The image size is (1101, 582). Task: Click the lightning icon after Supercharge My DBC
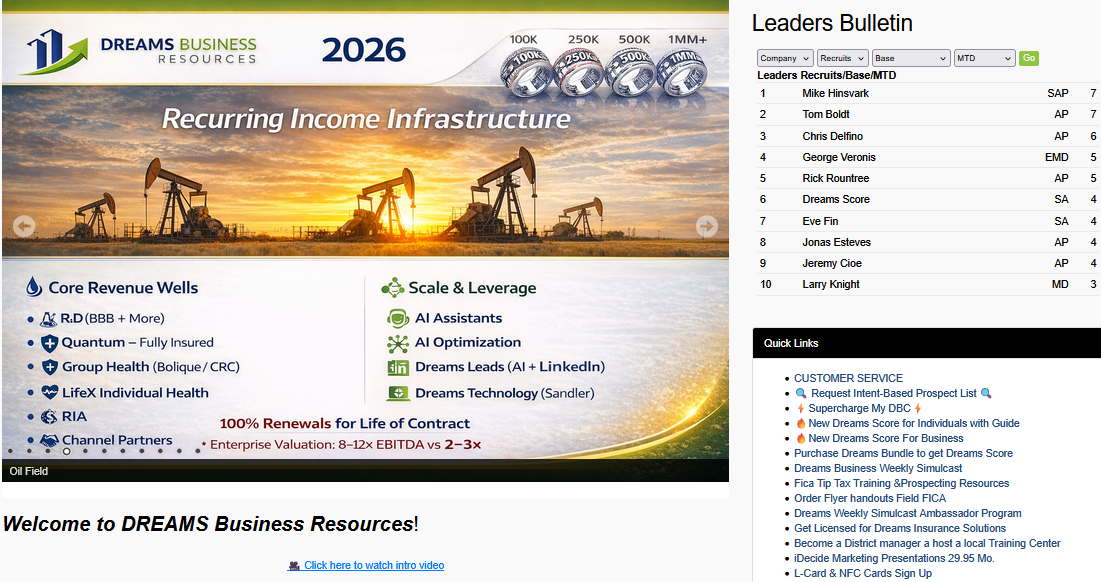[917, 409]
